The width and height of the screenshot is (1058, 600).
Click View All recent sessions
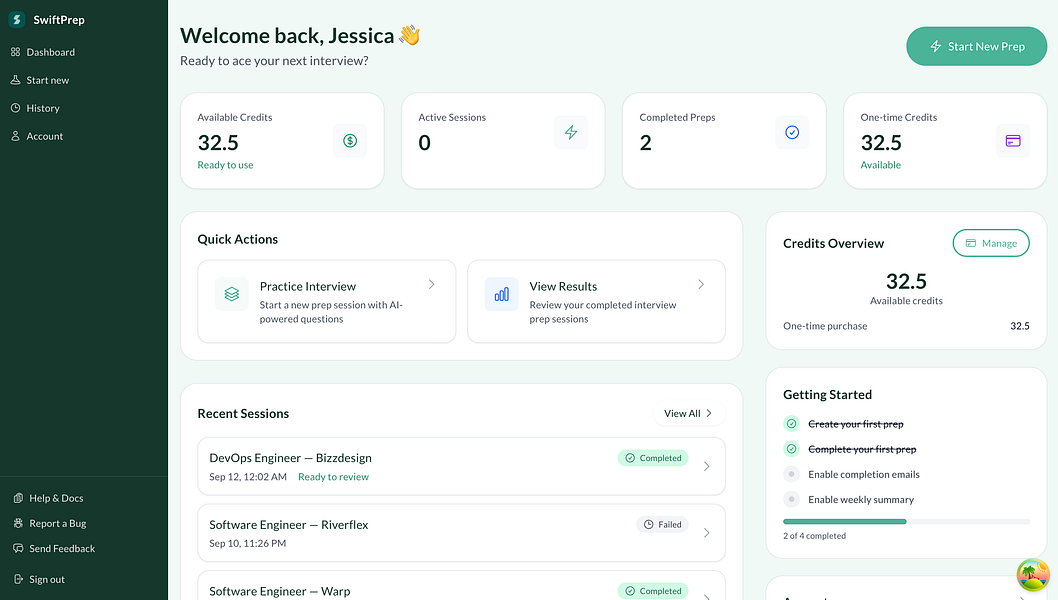pos(688,413)
